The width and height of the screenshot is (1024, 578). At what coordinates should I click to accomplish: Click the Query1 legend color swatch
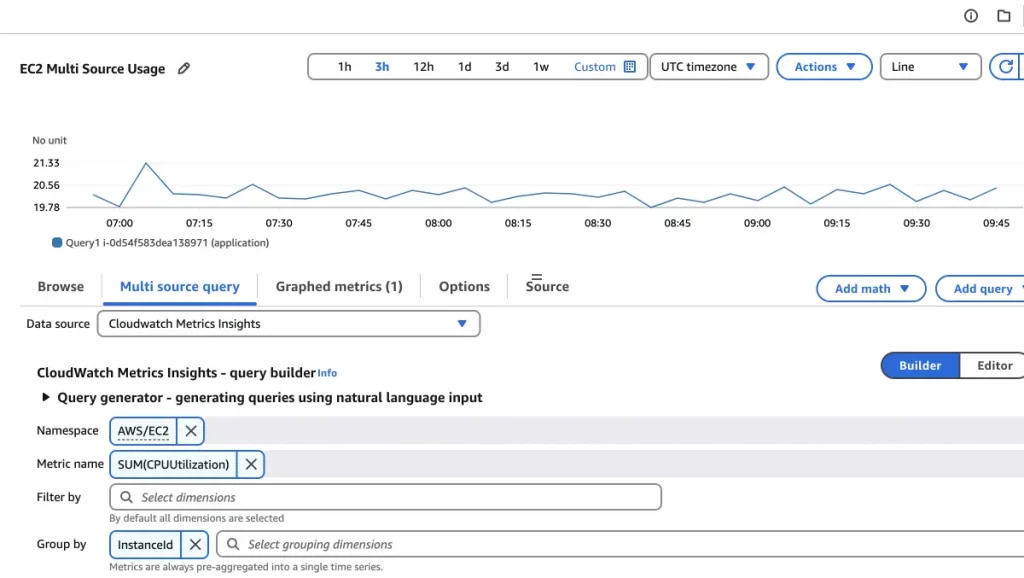(57, 242)
